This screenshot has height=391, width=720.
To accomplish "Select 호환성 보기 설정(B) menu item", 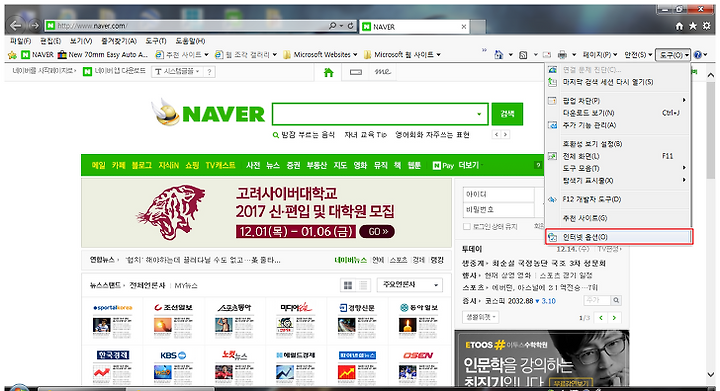I will click(619, 144).
